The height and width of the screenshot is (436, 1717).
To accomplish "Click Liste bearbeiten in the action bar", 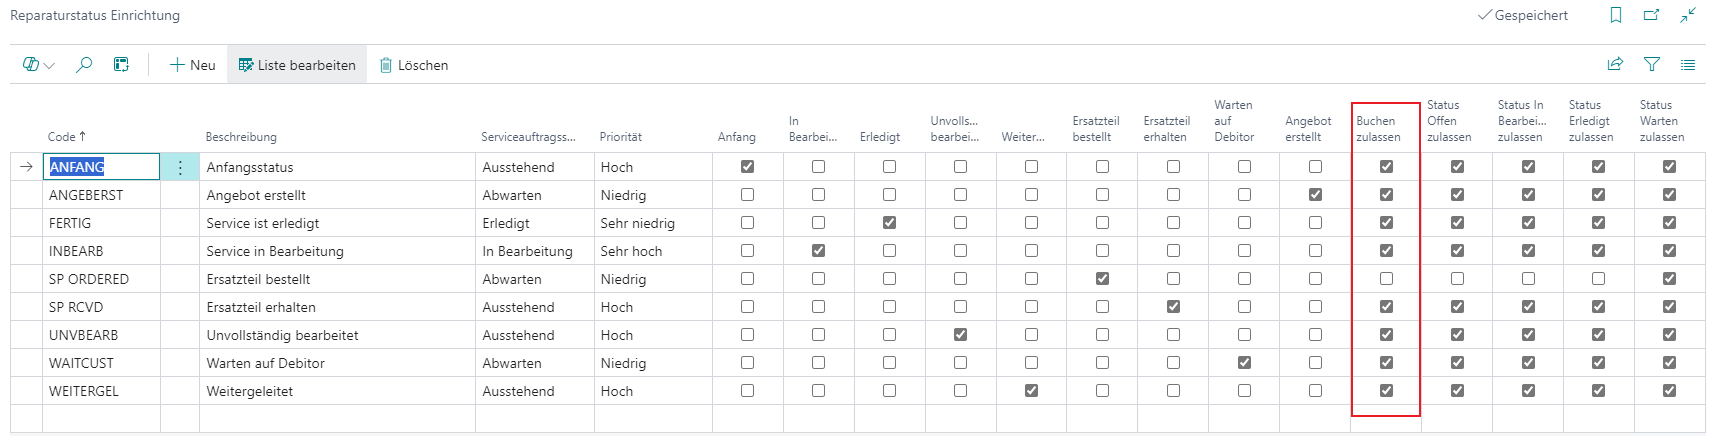I will (297, 65).
